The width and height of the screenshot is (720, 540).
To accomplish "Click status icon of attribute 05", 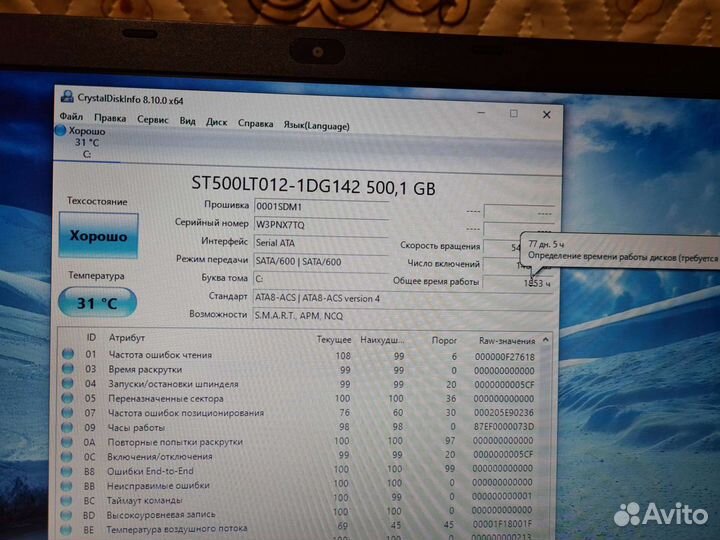I will [68, 398].
